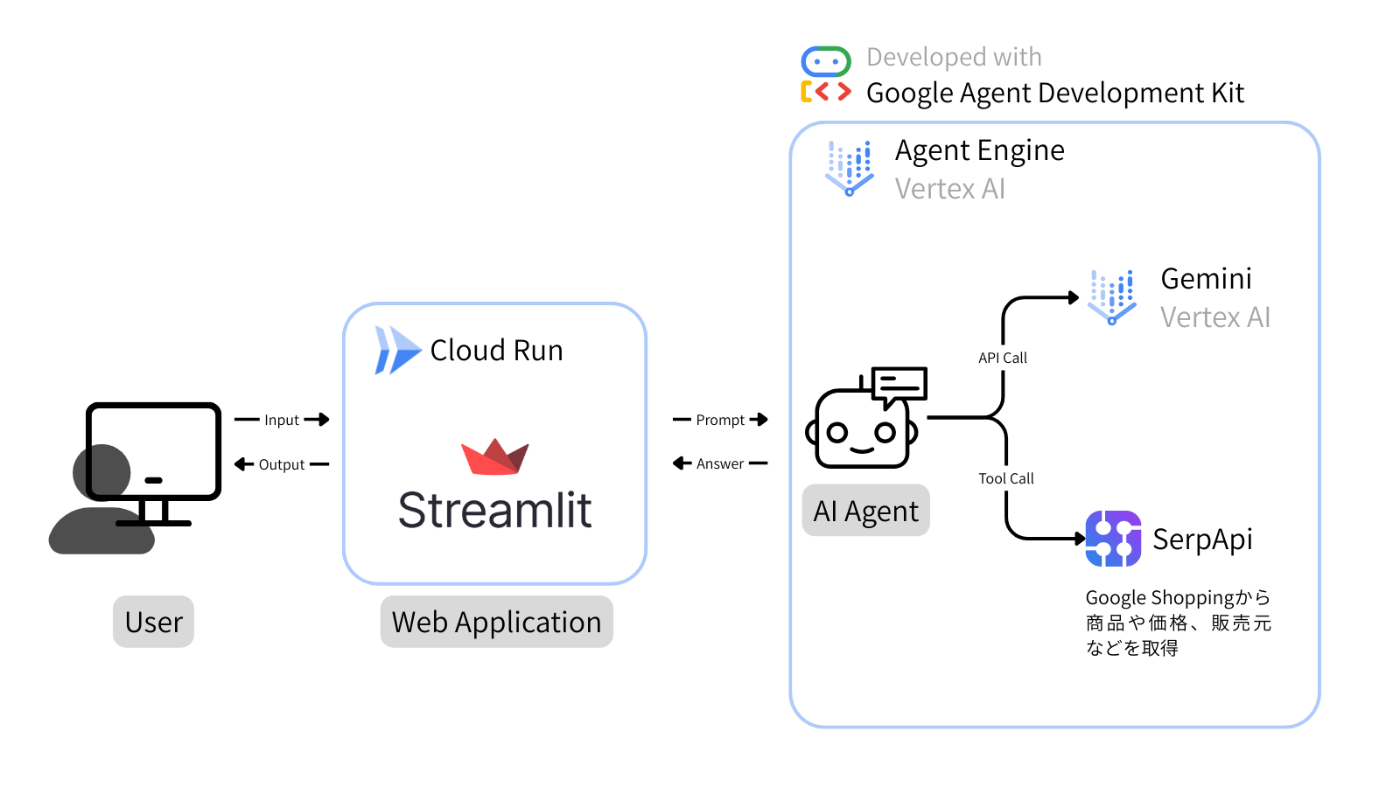
Task: Click "Vertex AI" under Gemini
Action: click(x=1215, y=317)
